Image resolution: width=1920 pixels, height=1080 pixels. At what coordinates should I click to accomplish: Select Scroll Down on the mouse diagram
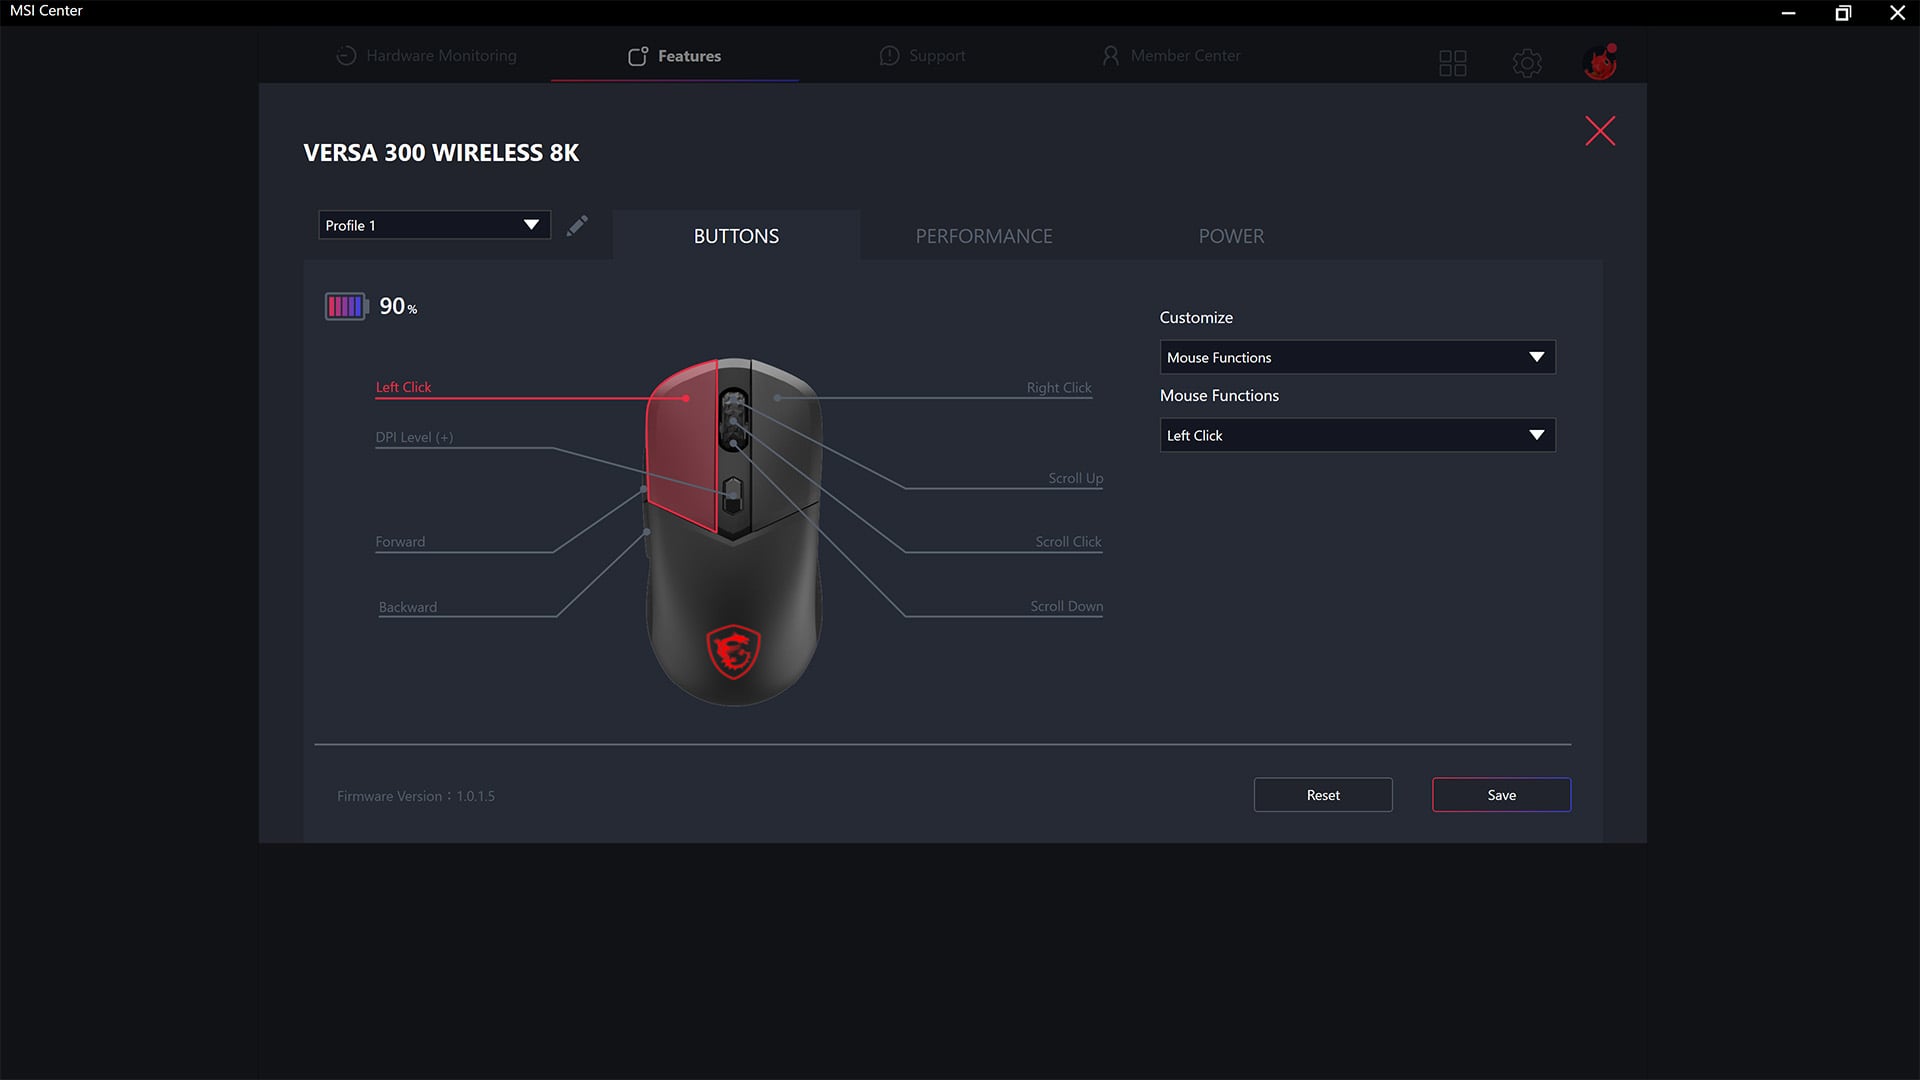1066,606
